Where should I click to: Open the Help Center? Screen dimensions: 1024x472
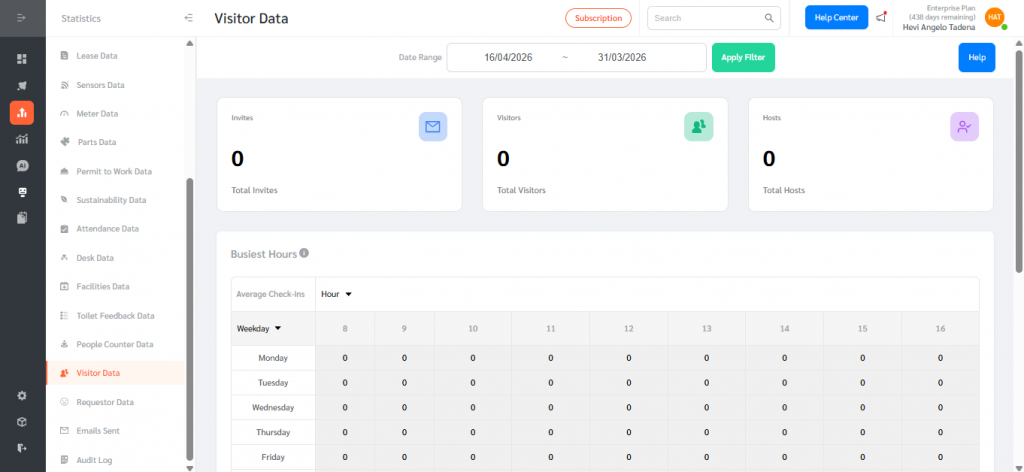click(x=836, y=17)
